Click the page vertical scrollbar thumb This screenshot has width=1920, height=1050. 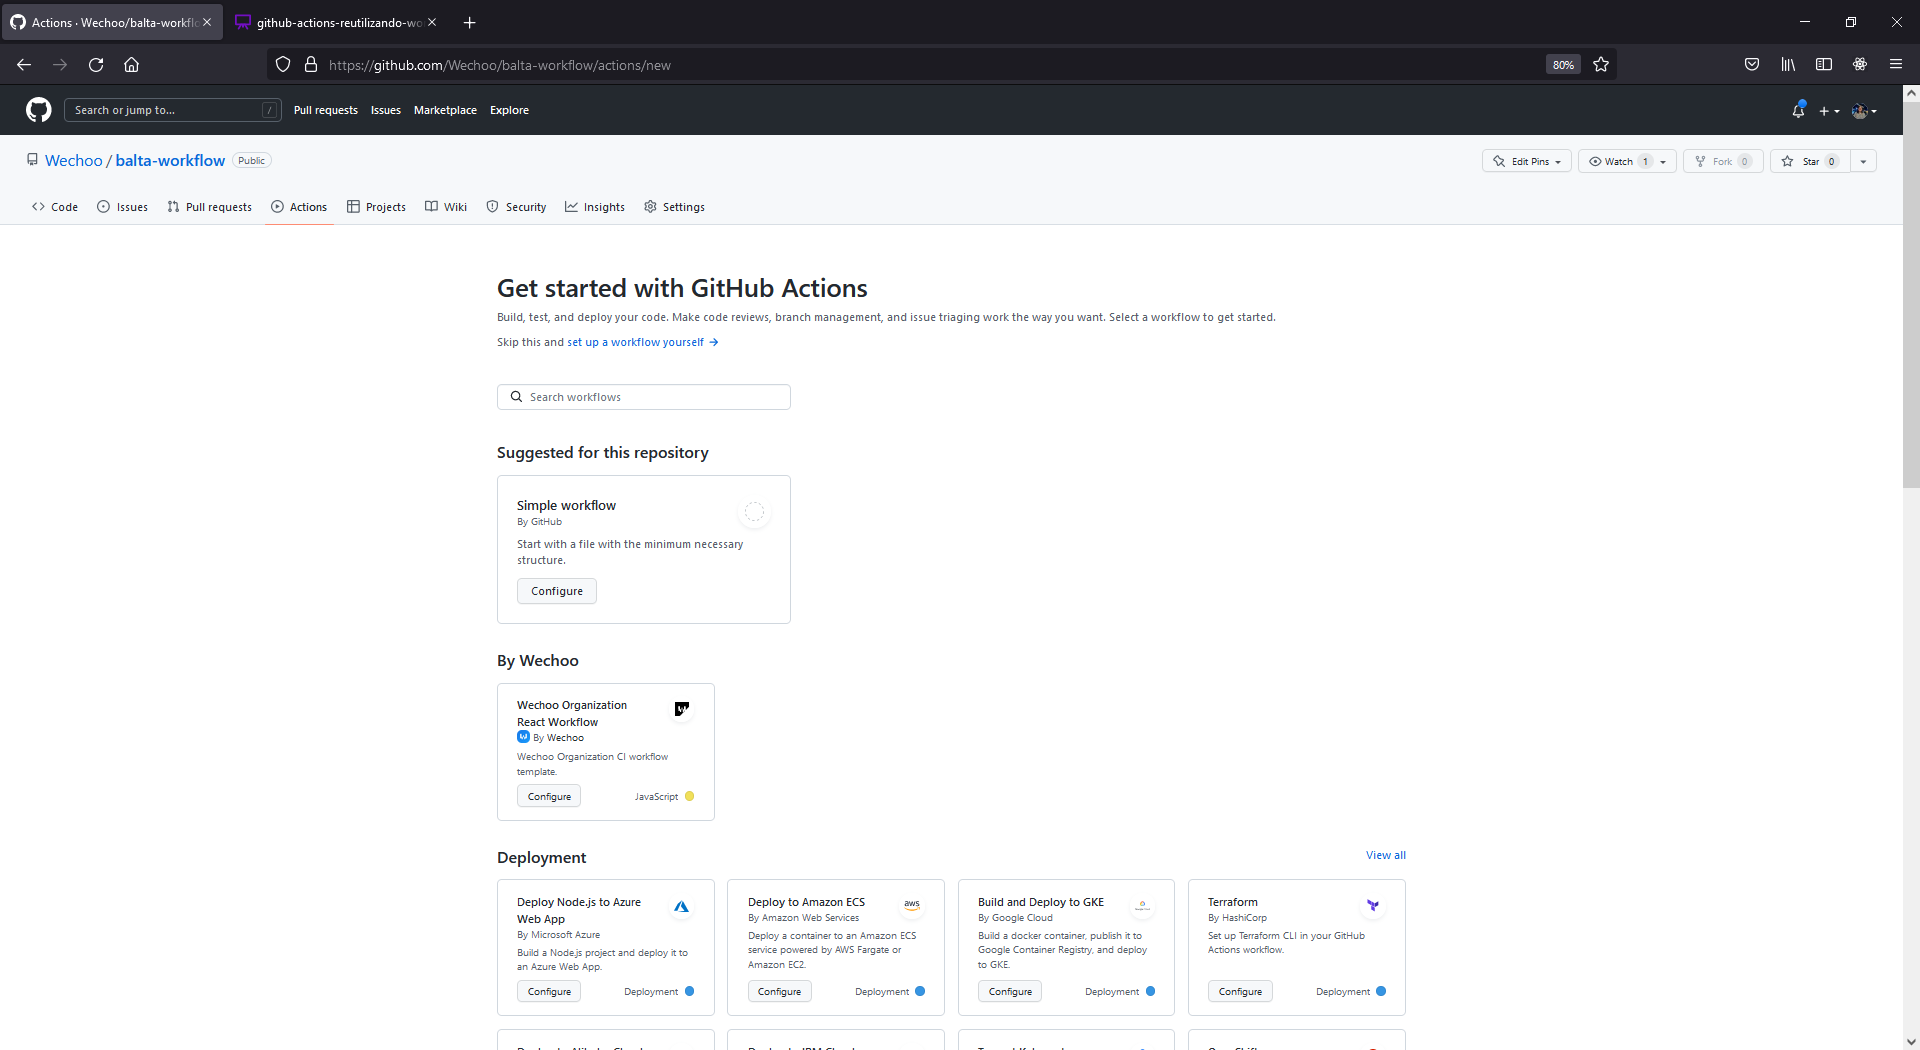coord(1911,293)
